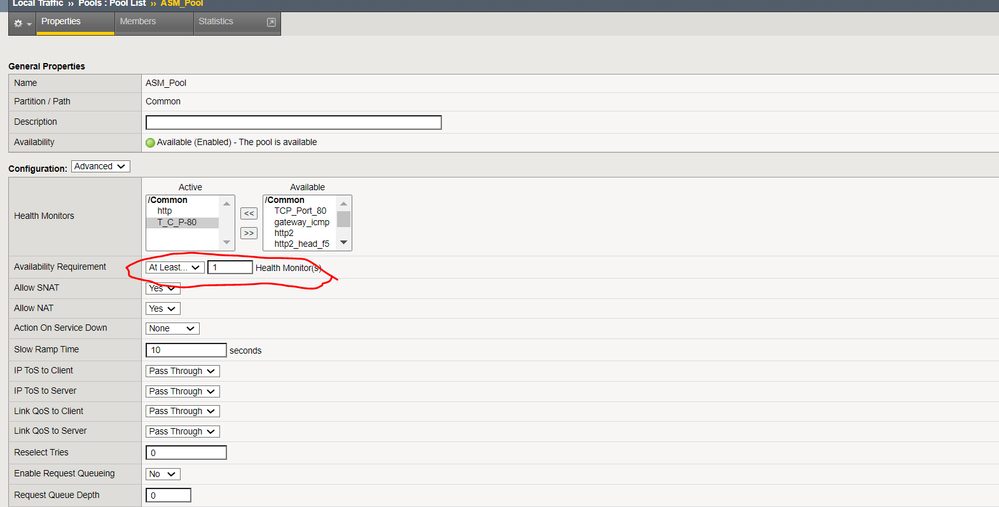Select http2 in Available monitors
The height and width of the screenshot is (507, 999).
(284, 233)
